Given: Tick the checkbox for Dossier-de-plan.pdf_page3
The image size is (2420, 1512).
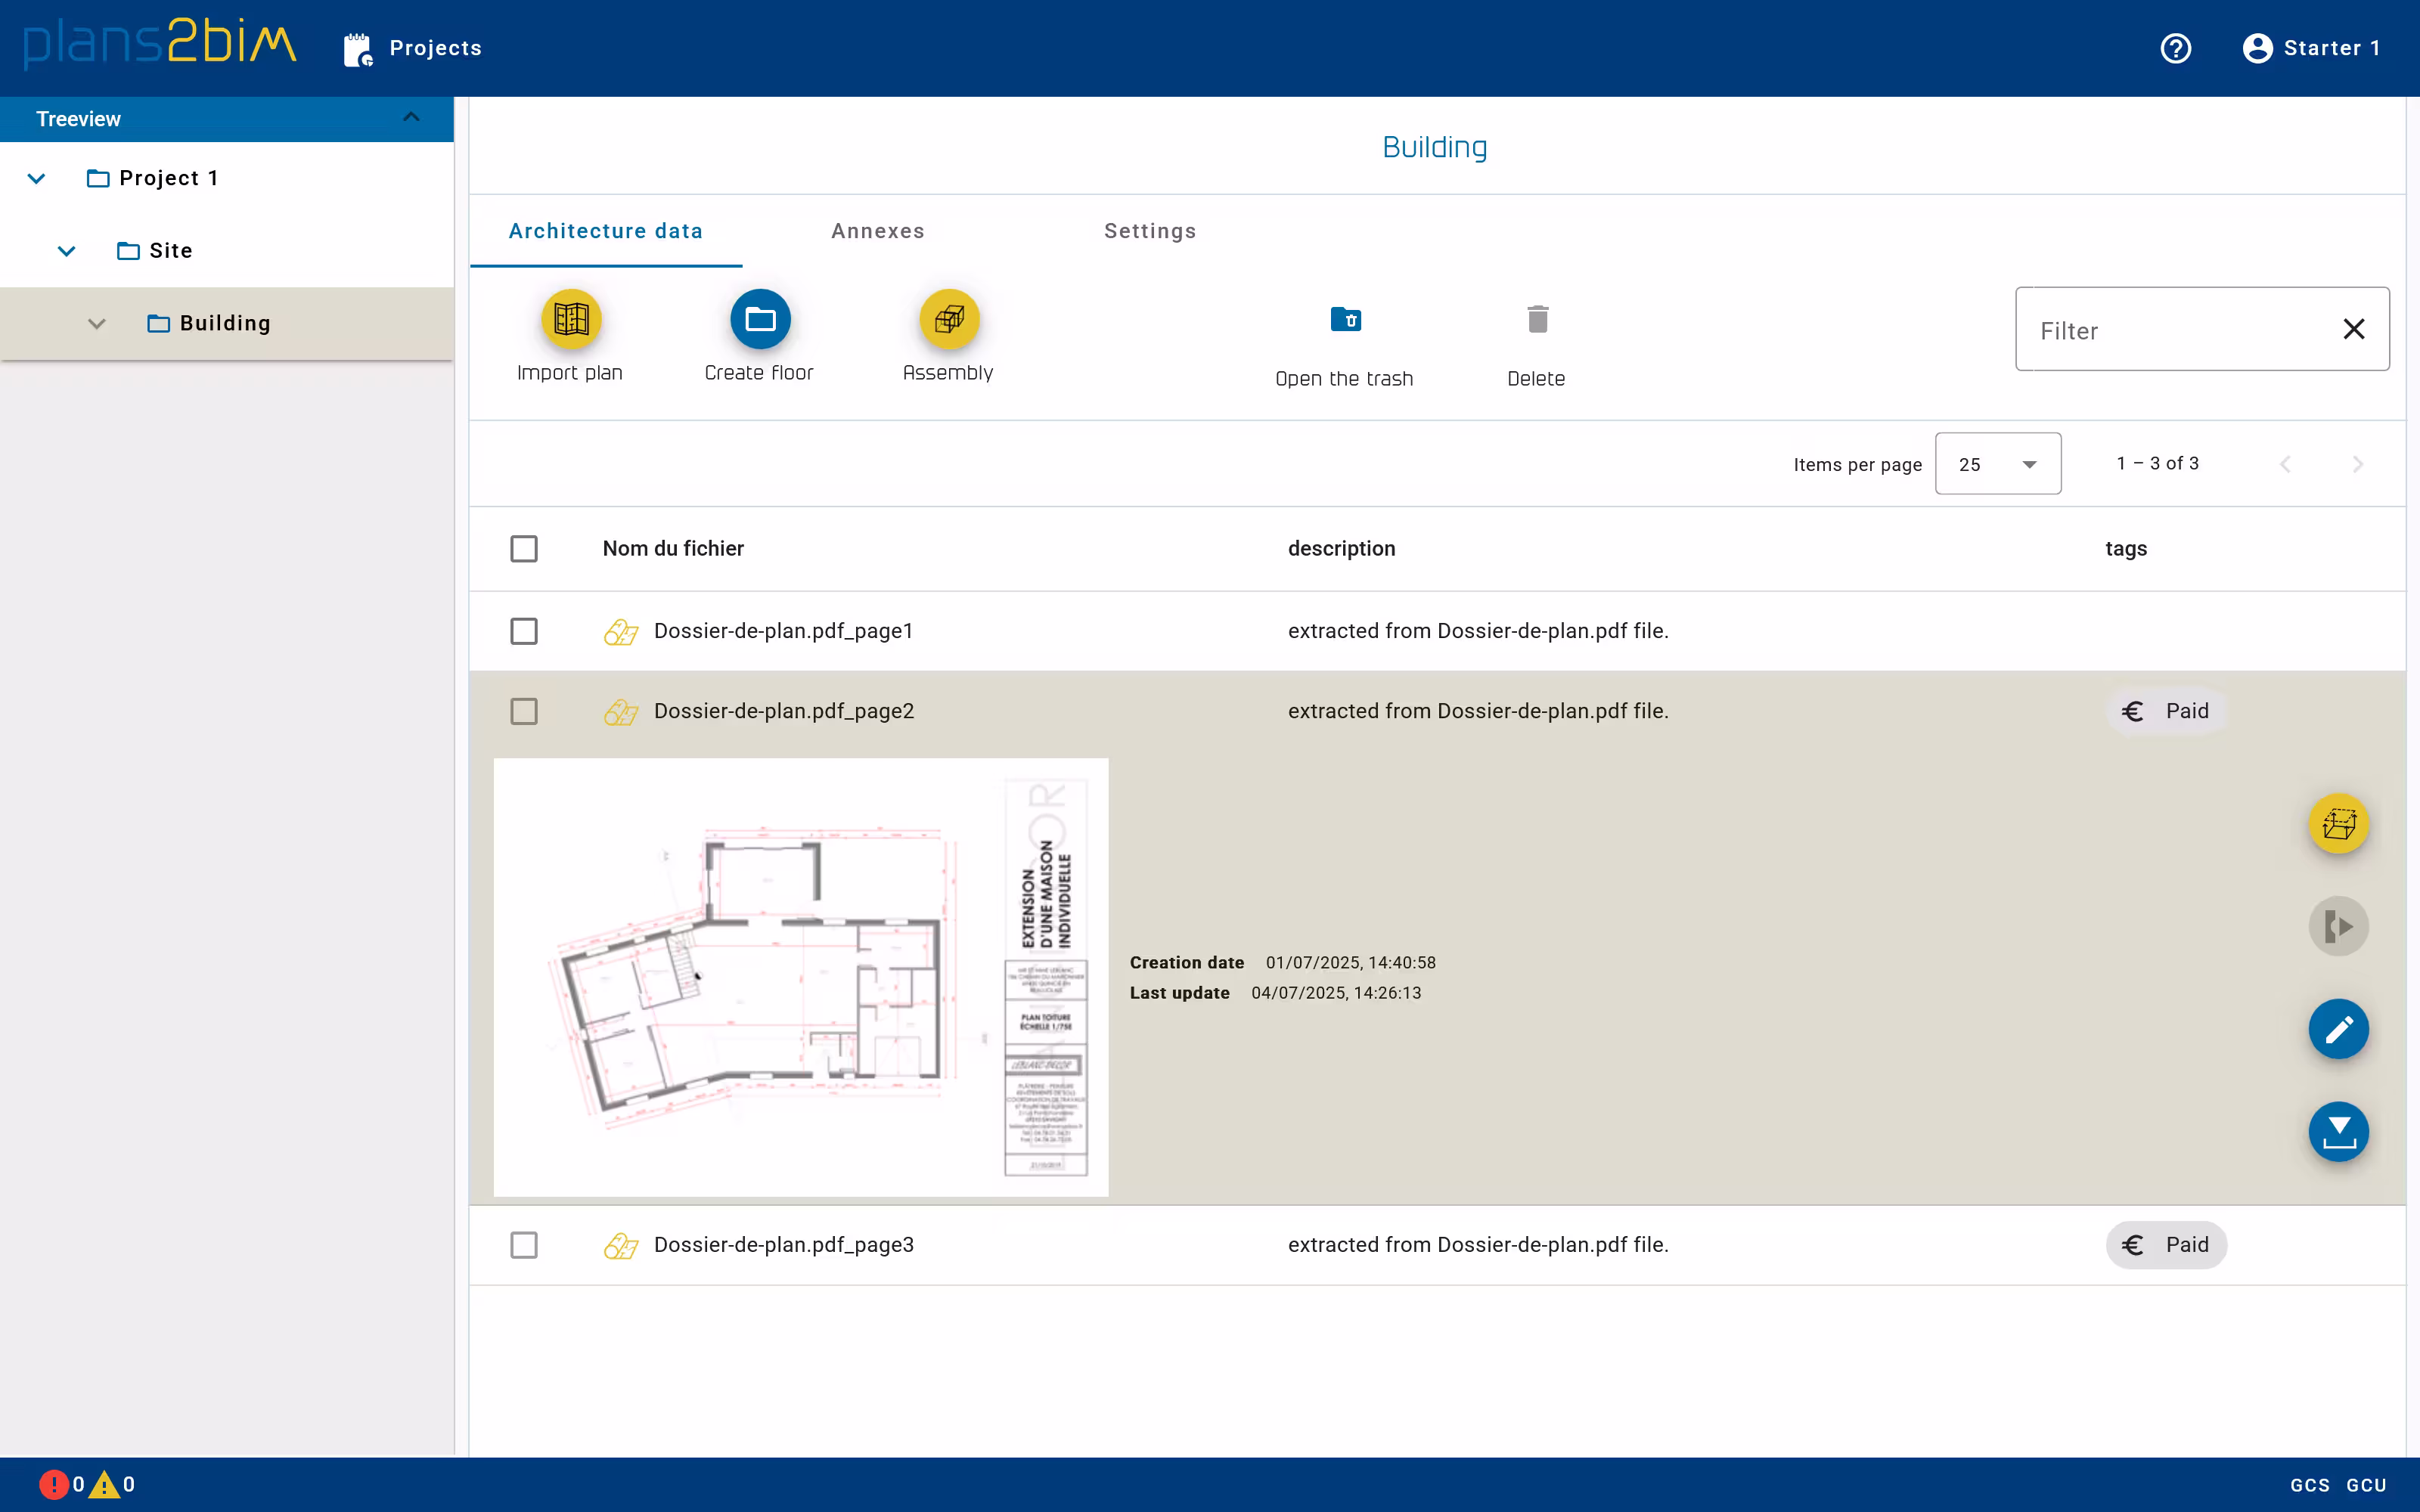Looking at the screenshot, I should point(524,1245).
